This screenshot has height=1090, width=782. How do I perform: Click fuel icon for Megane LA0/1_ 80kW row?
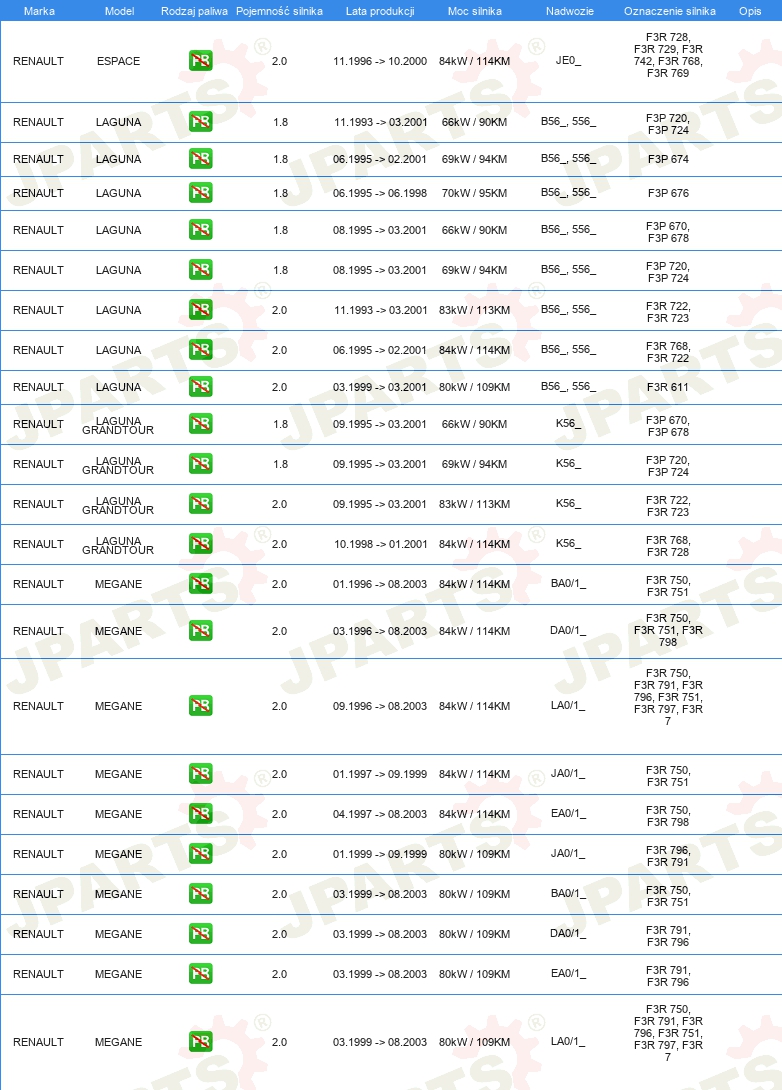200,1042
